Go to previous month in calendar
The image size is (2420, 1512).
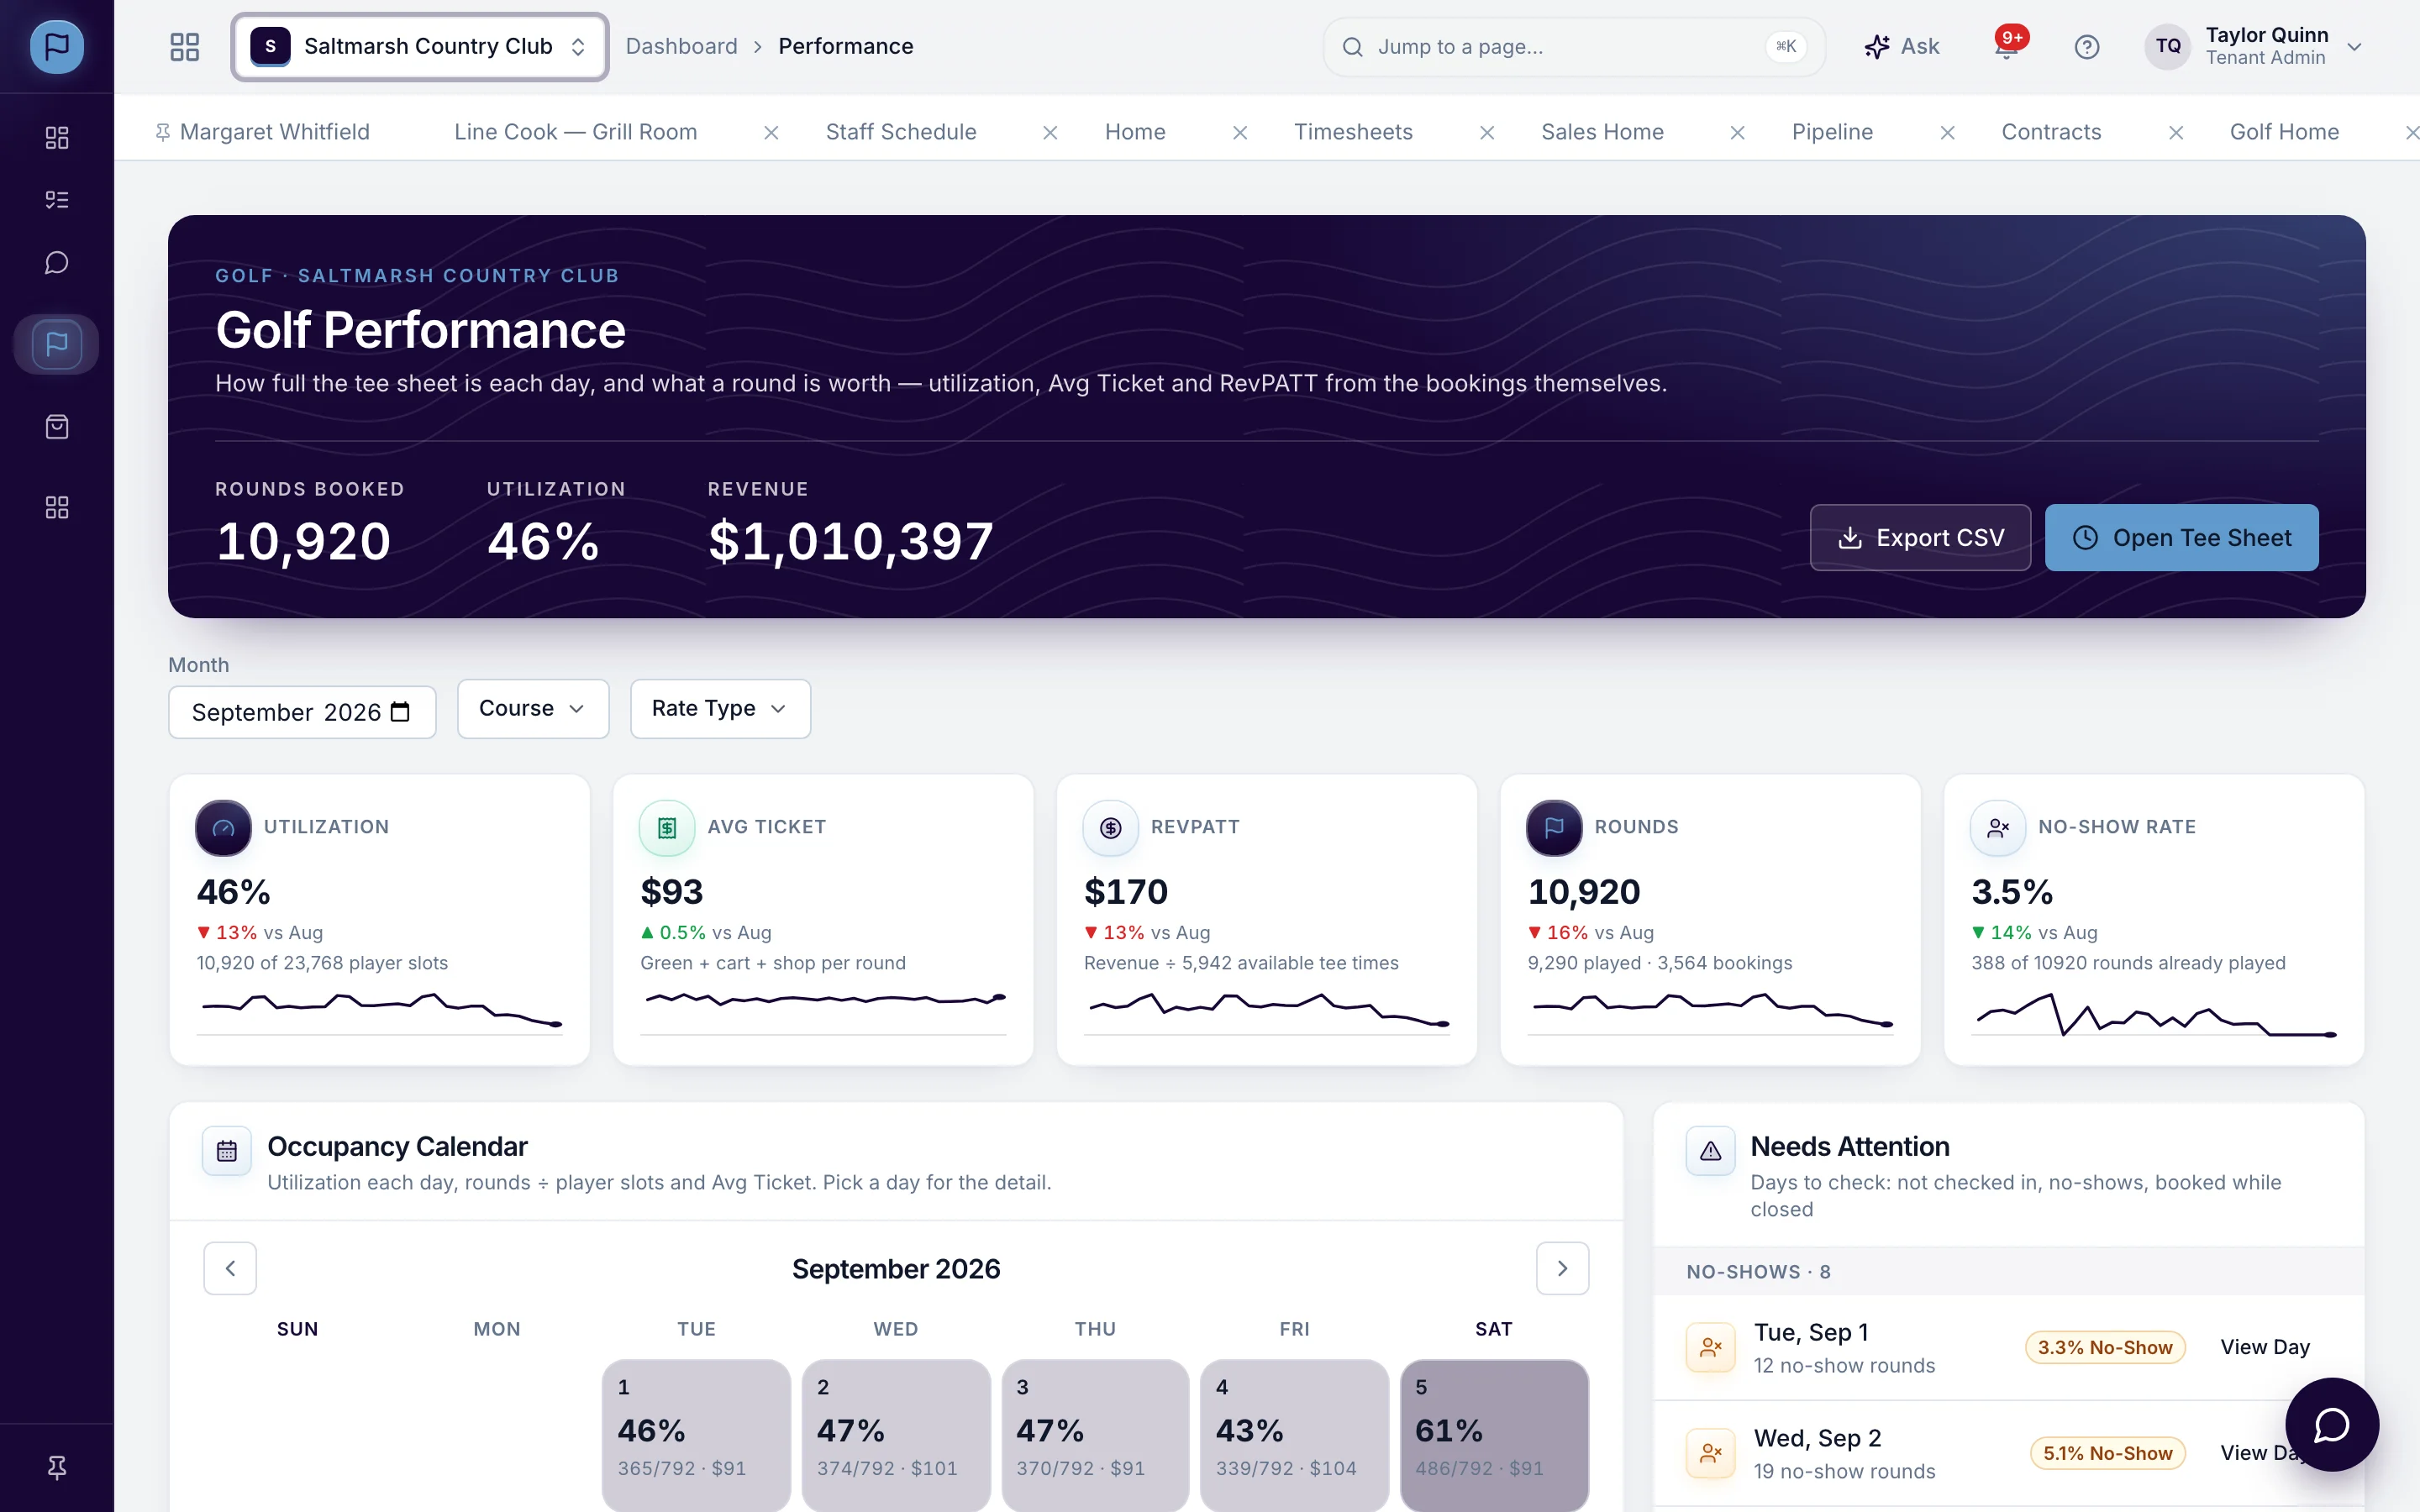click(x=230, y=1268)
